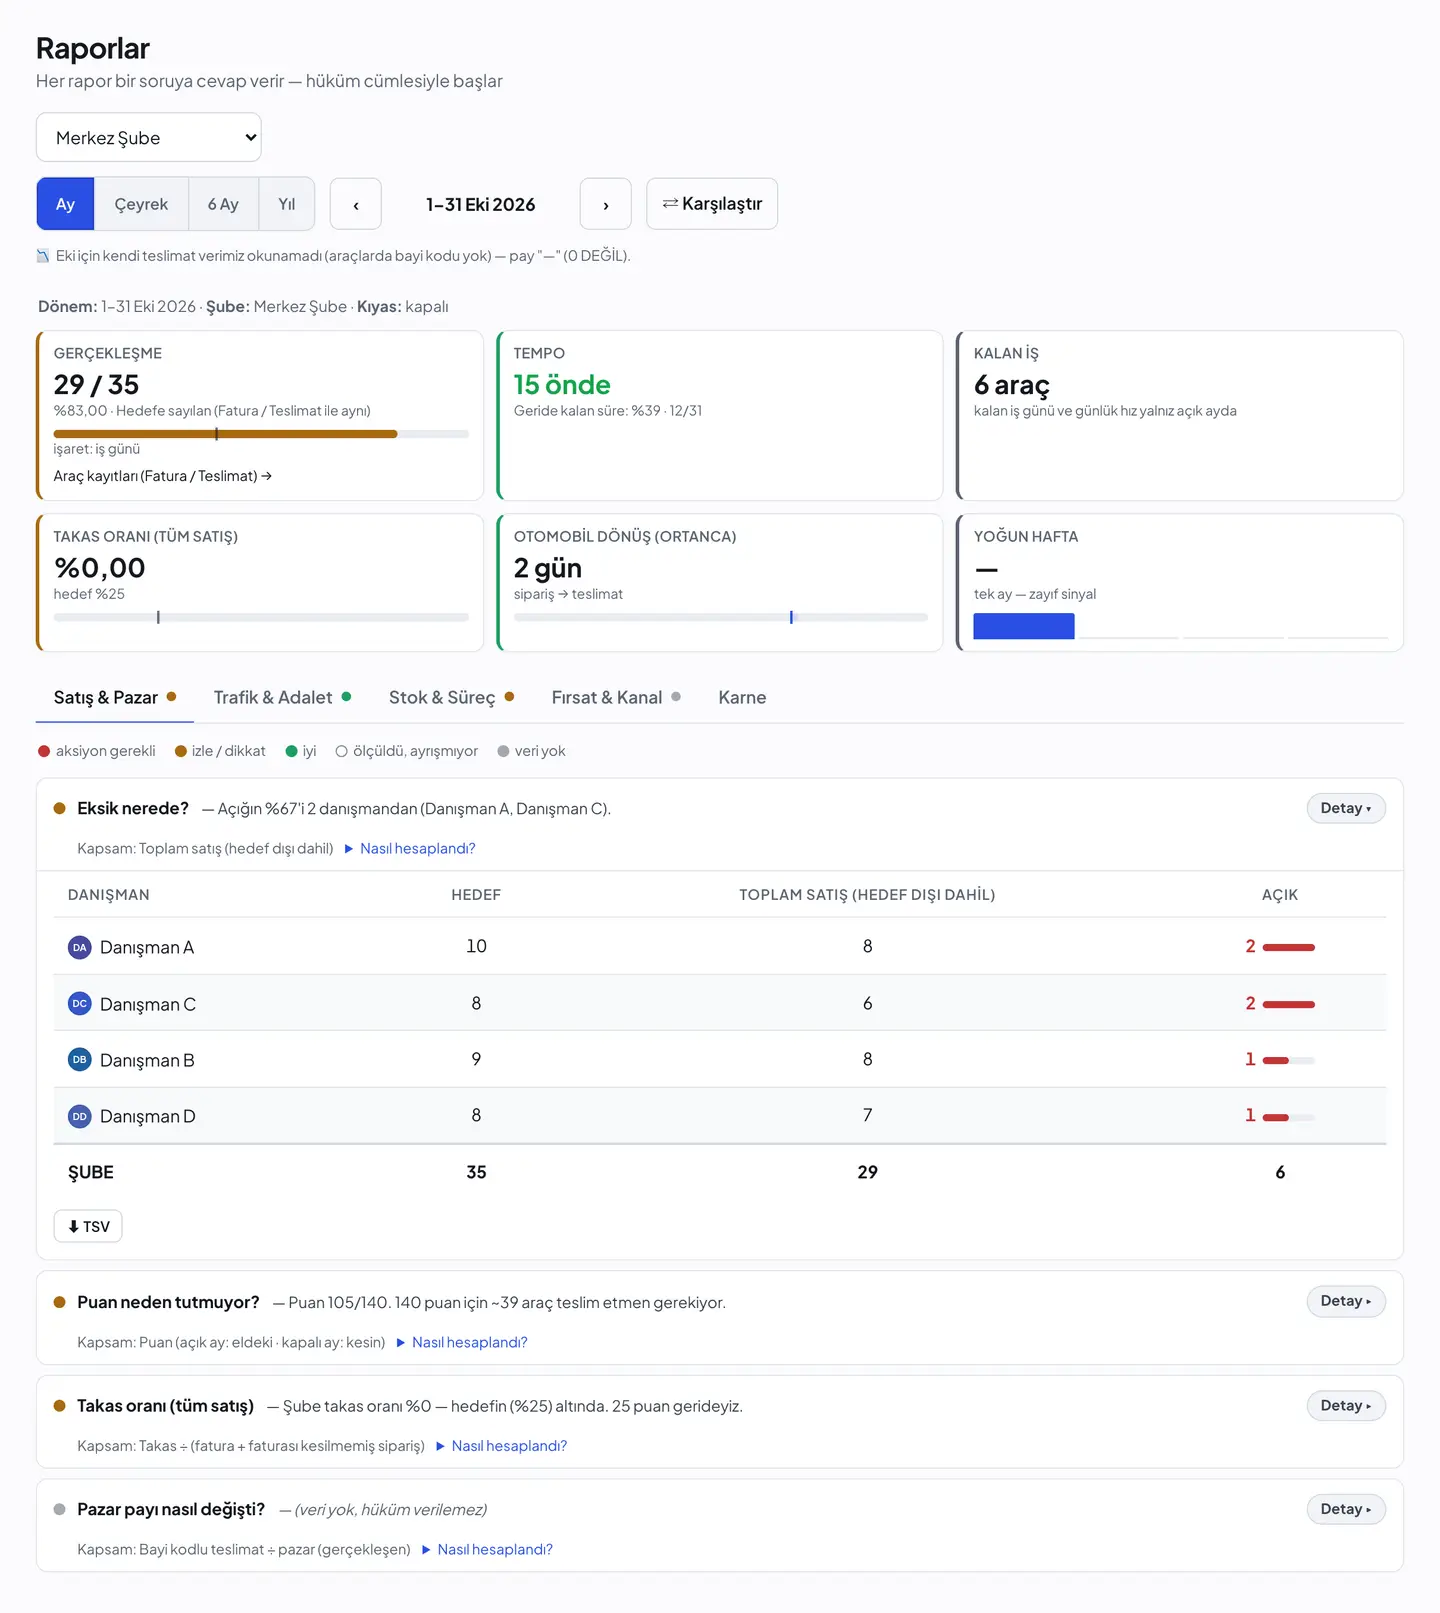The width and height of the screenshot is (1440, 1613).
Task: Switch to Stok & Süreç tab
Action: tap(451, 697)
